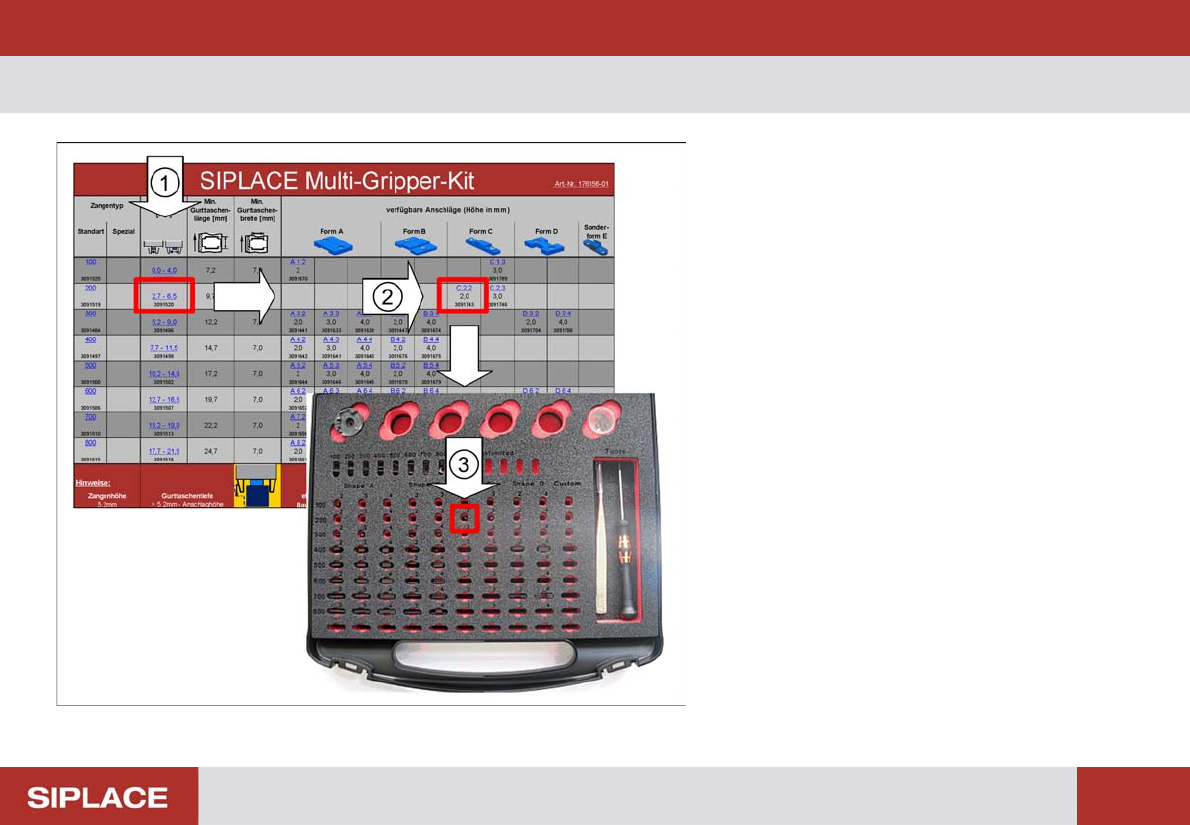The width and height of the screenshot is (1190, 825).
Task: Click the clear round container in the case's last slot
Action: tap(603, 418)
